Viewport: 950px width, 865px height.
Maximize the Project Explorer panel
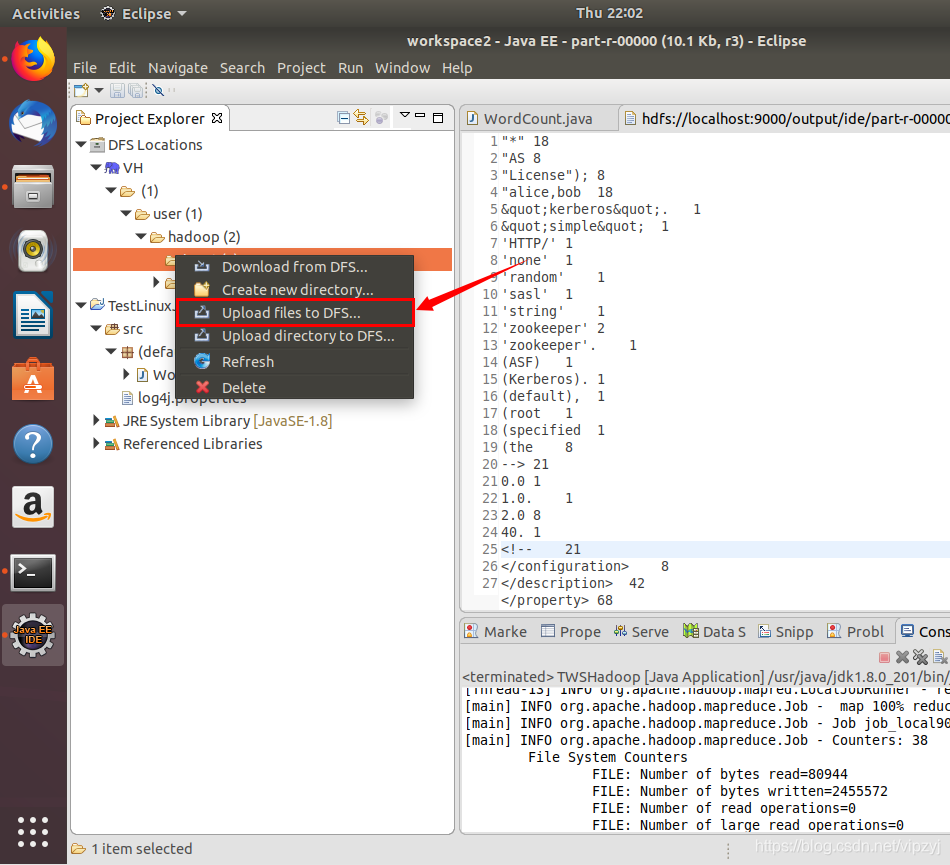pyautogui.click(x=438, y=118)
